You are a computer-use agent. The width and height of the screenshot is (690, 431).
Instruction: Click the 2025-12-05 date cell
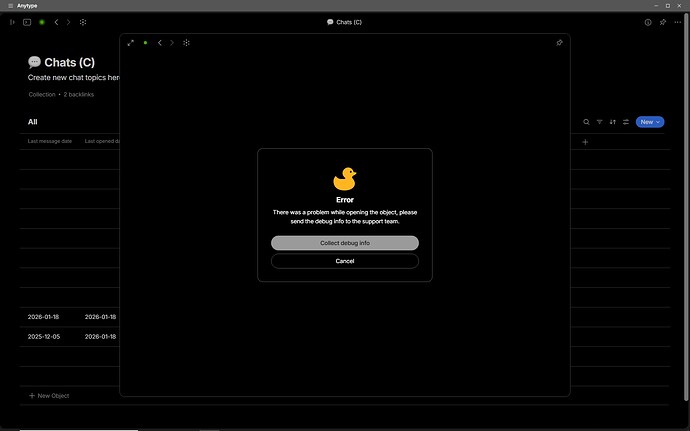[44, 336]
